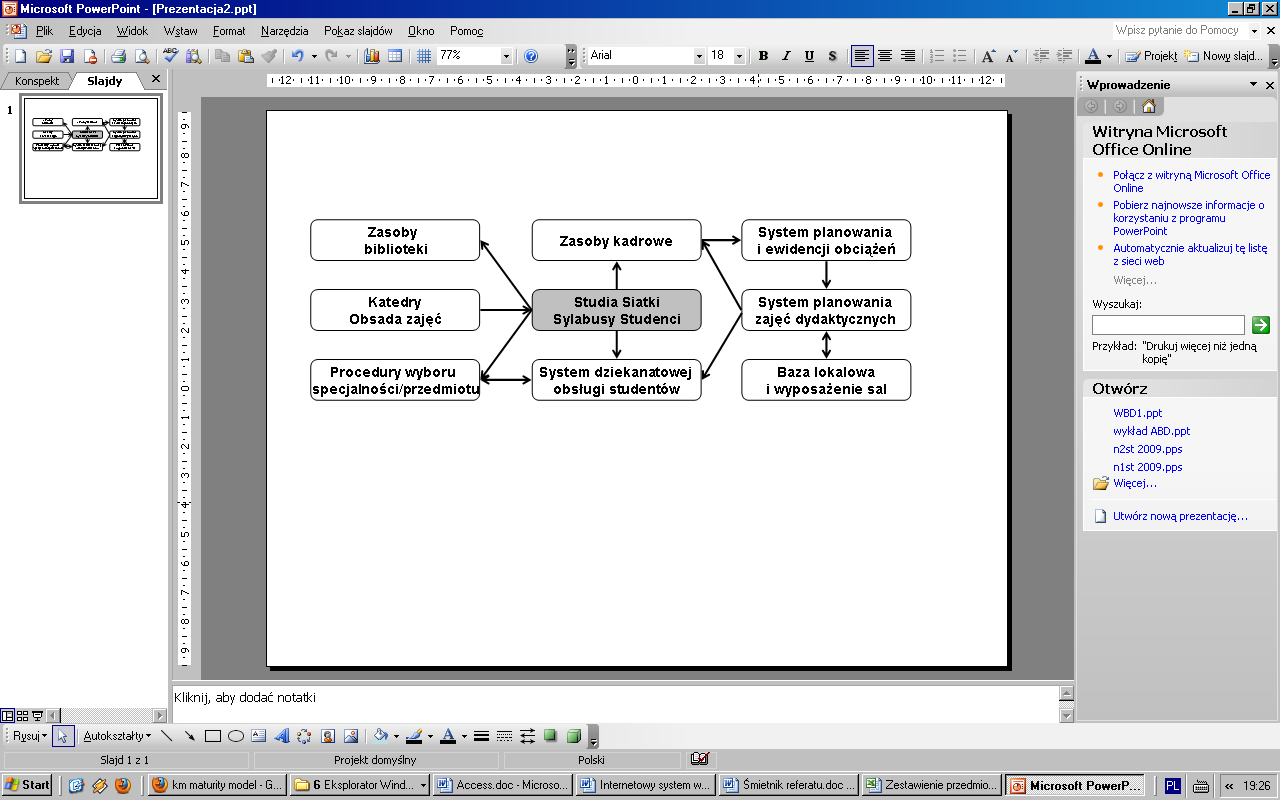Insert diagram or organization chart

tap(305, 736)
